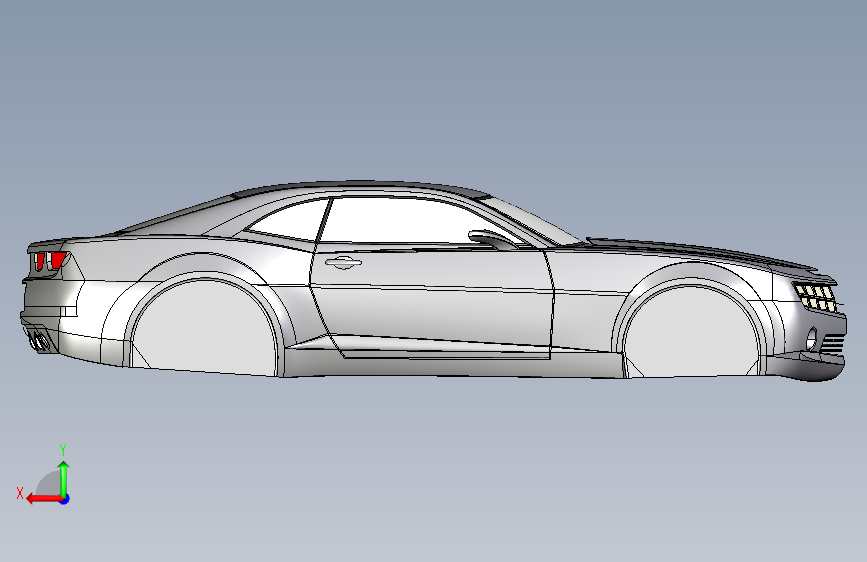
Task: Select the car's door handle
Action: point(343,263)
